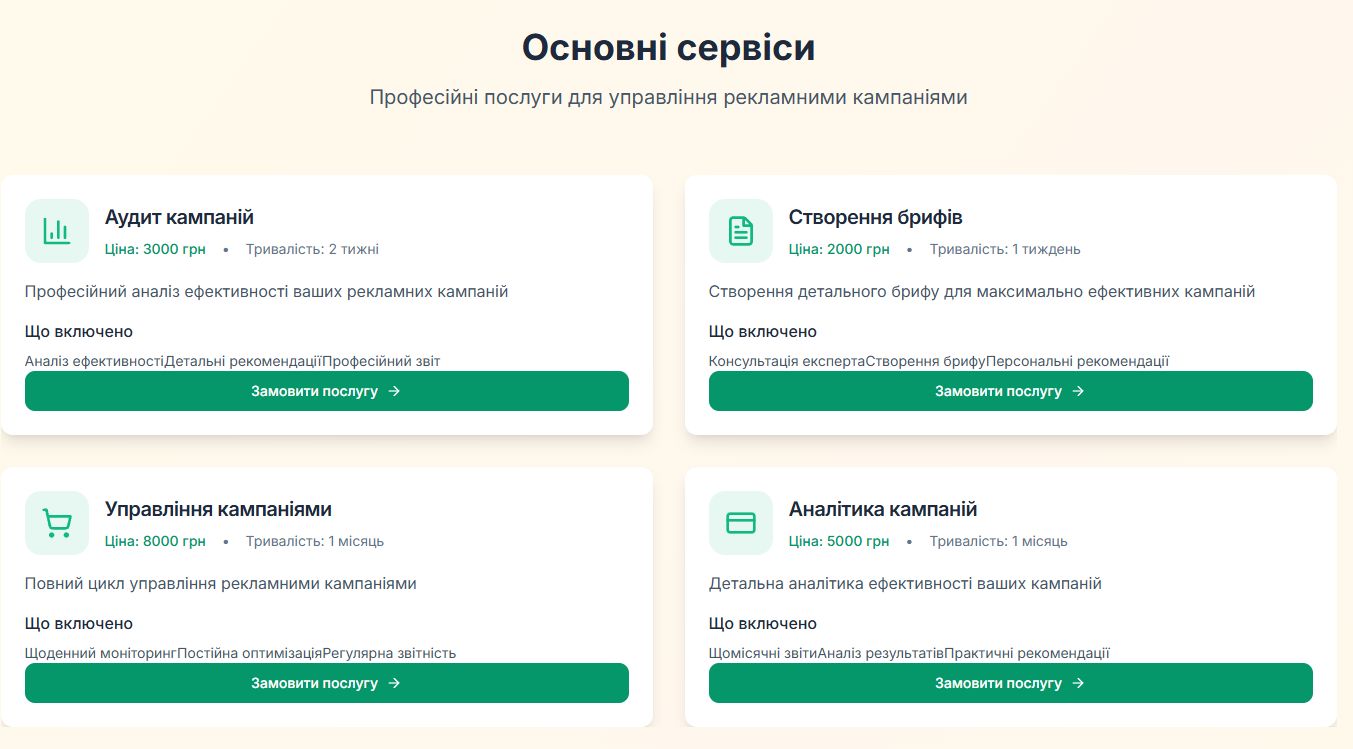Viewport: 1353px width, 749px height.
Task: Click the shopping cart icon for Управління кампаніями
Action: click(57, 523)
